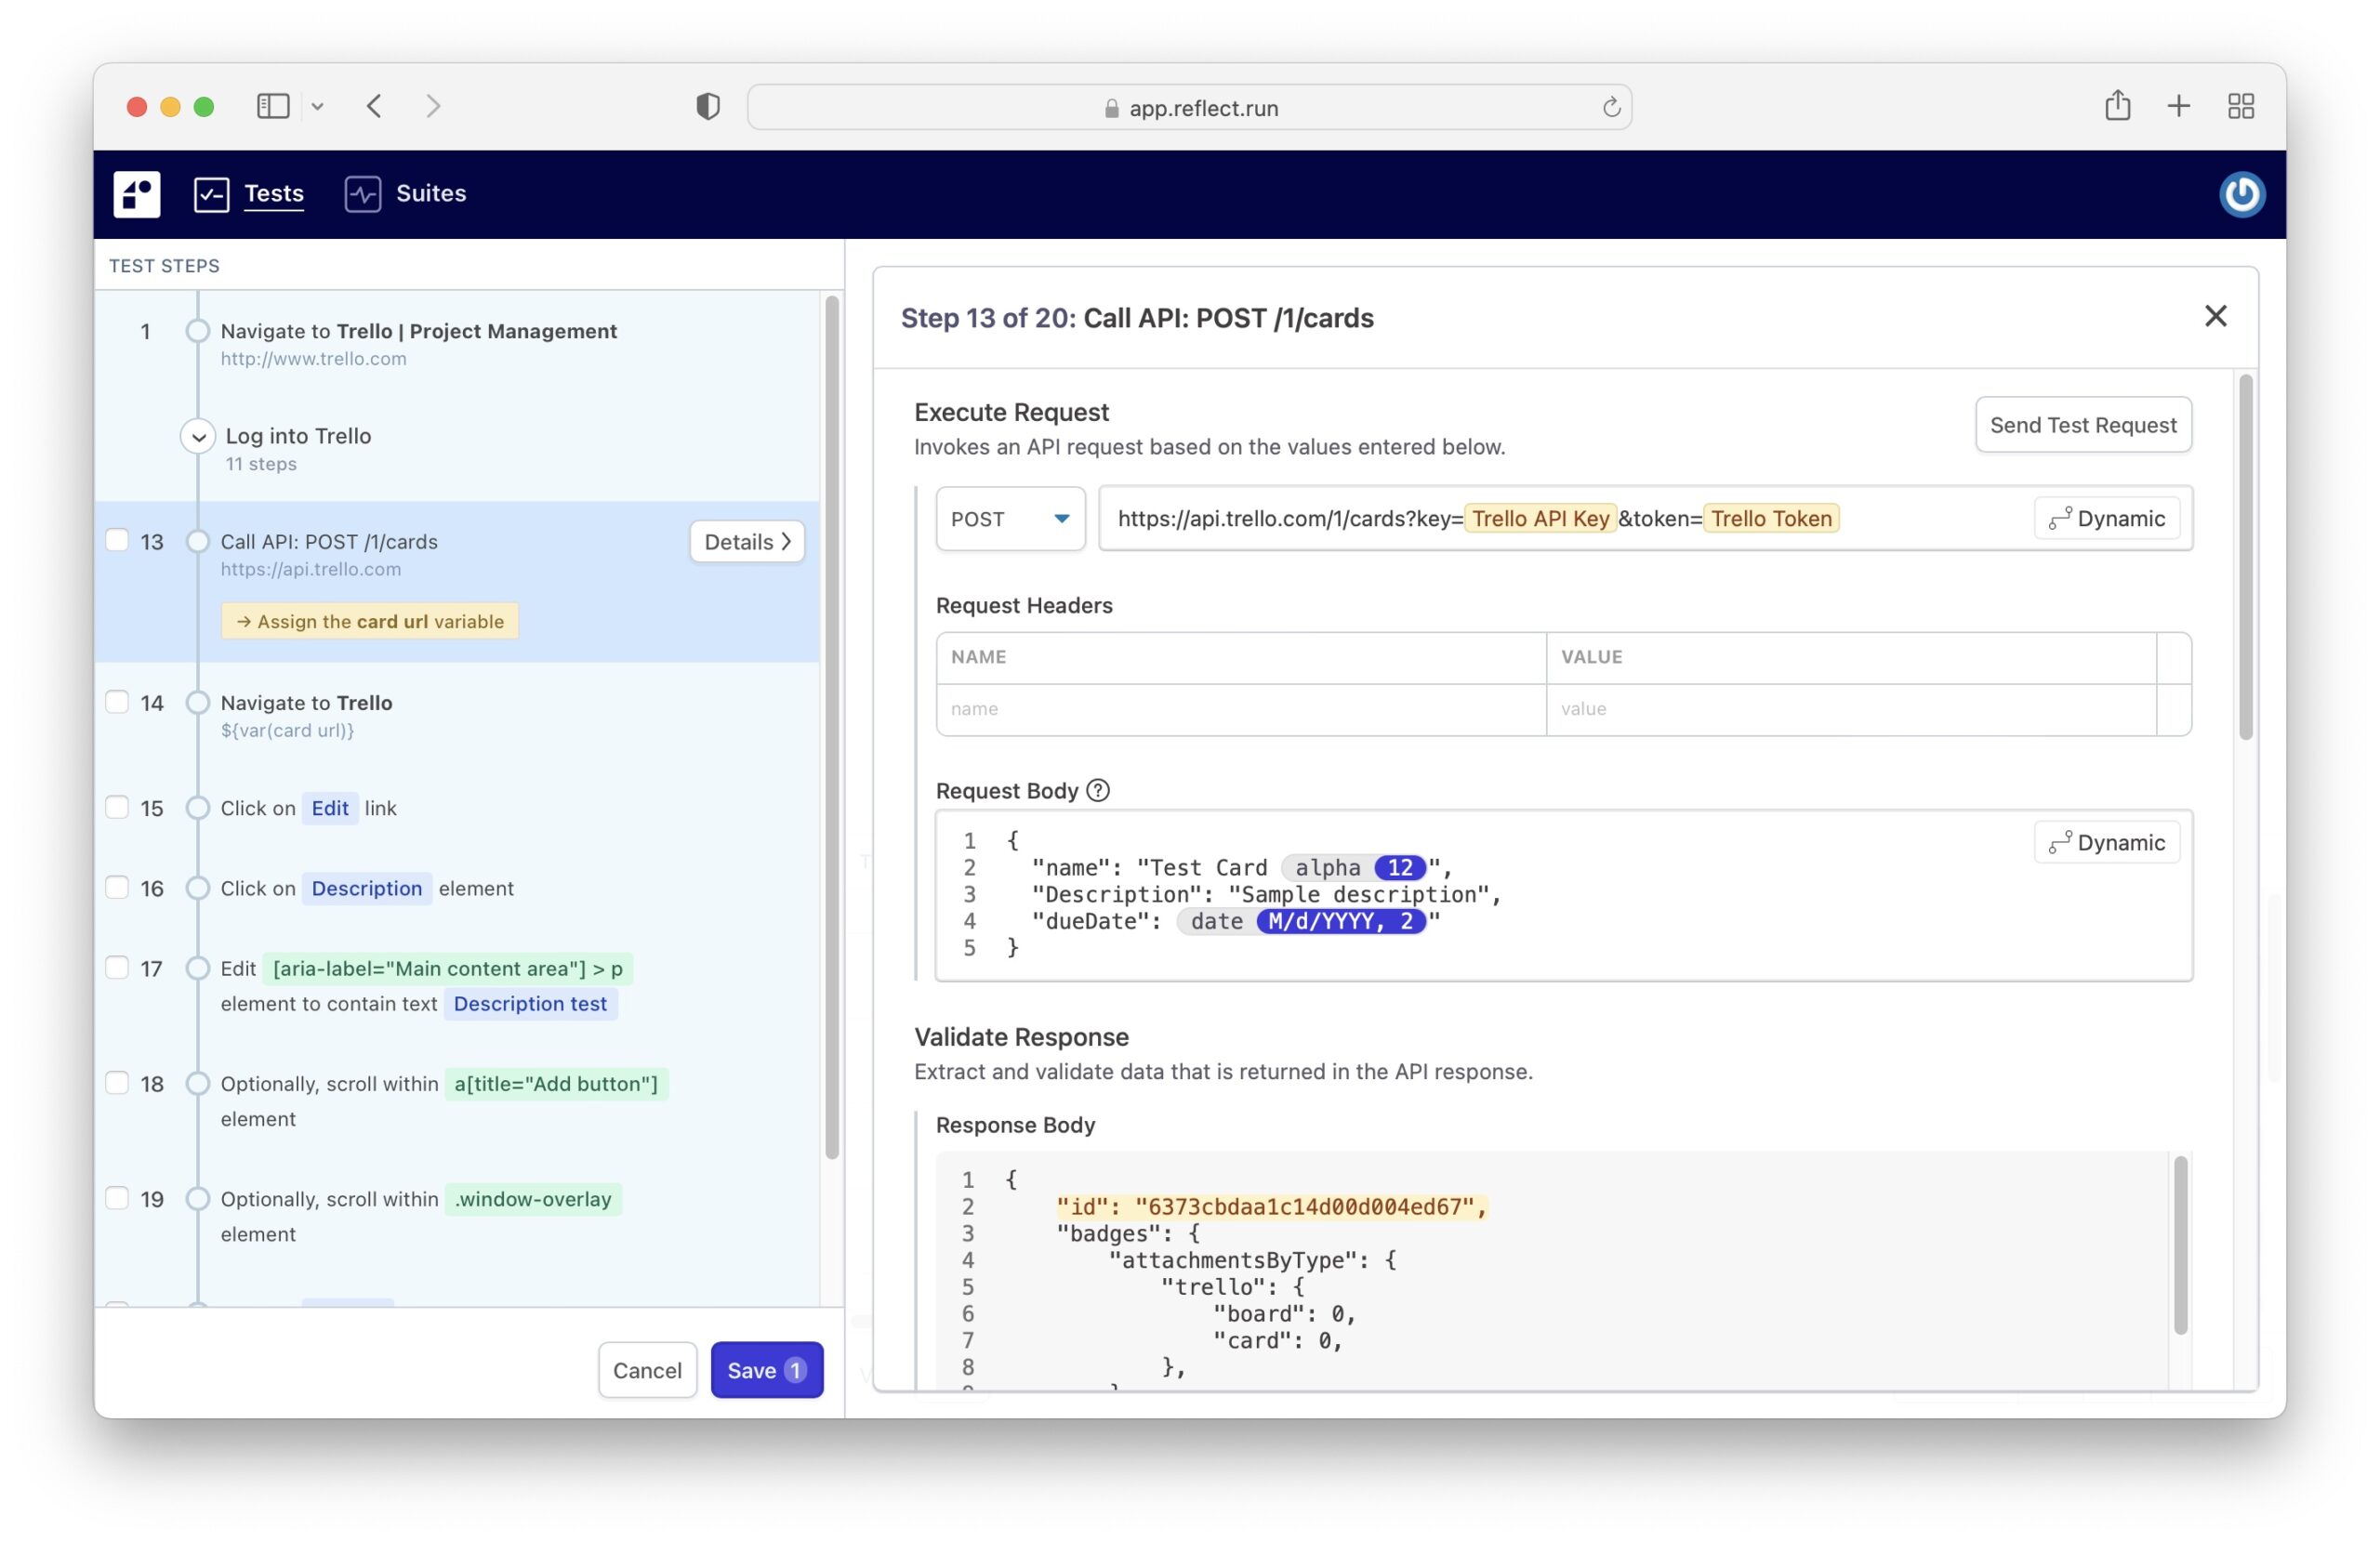Collapse the Log into Trello steps
Viewport: 2380px width, 1542px height.
197,437
